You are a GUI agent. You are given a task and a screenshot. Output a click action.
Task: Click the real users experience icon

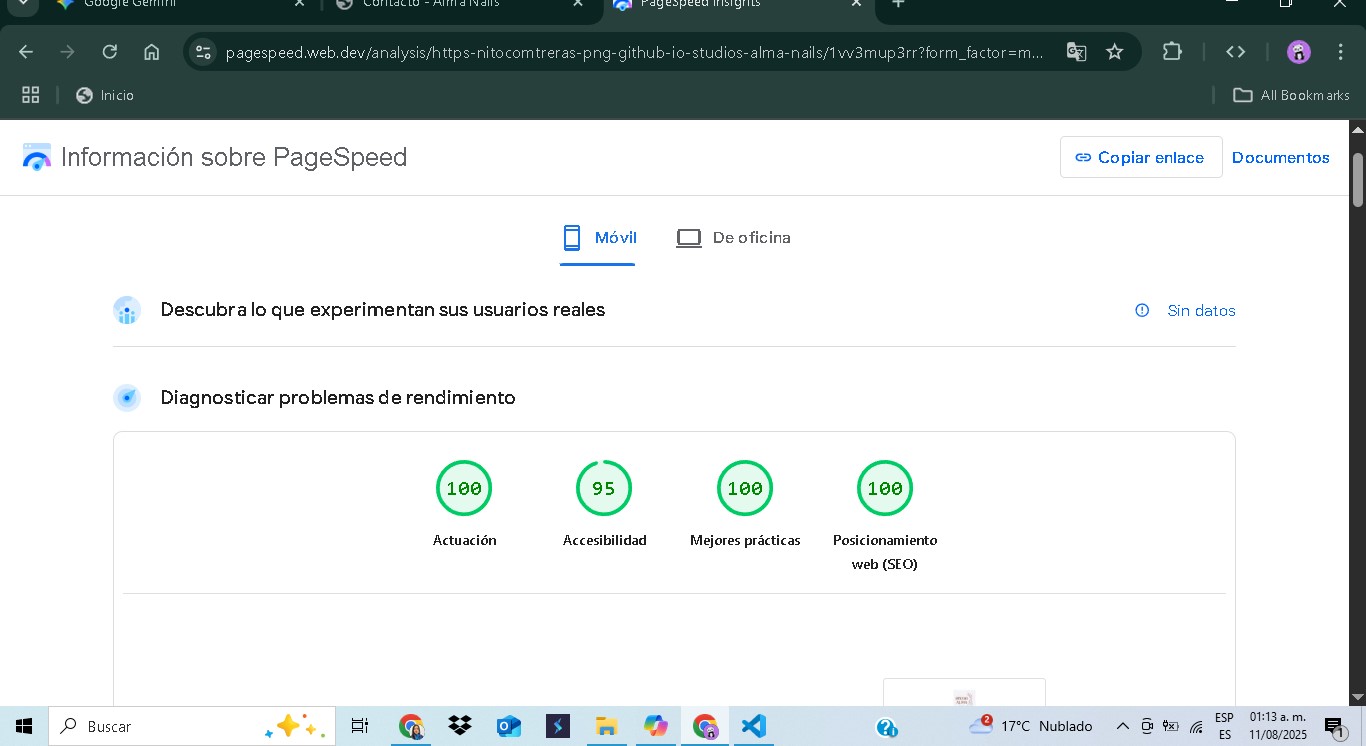tap(127, 311)
